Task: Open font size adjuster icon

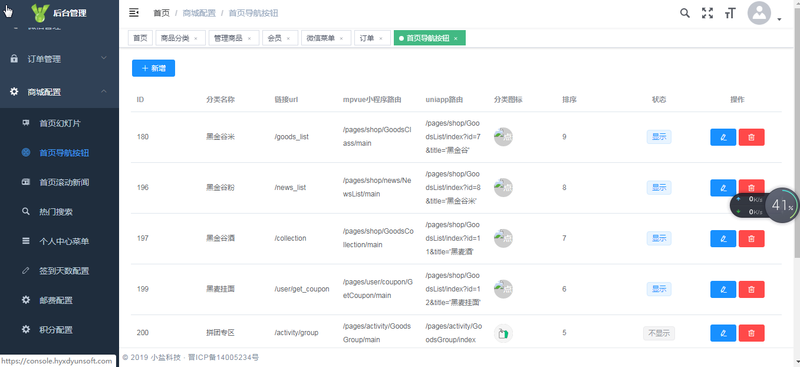Action: (x=730, y=13)
